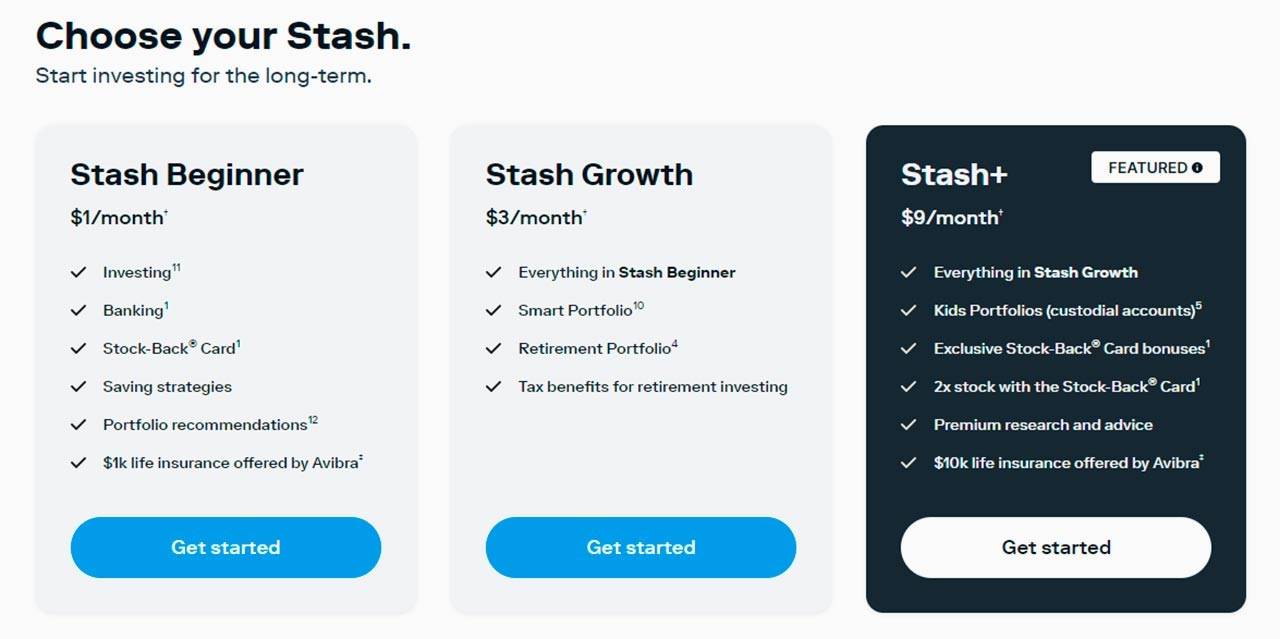
Task: Get started with Stash Beginner plan
Action: 226,547
